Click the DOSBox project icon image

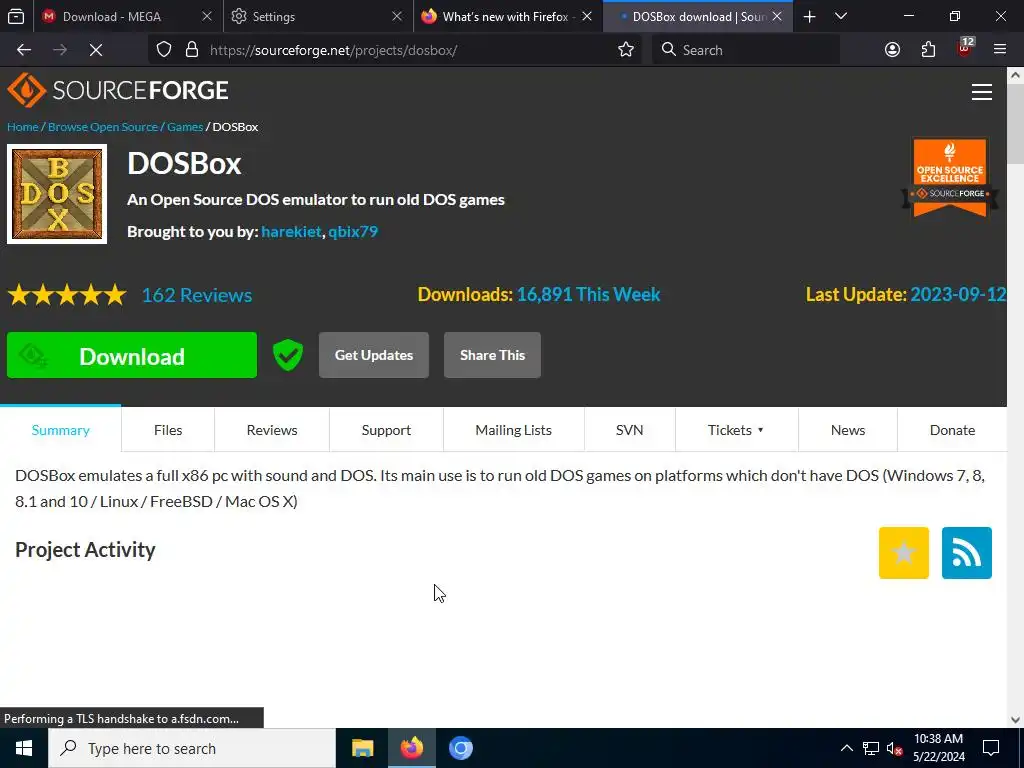[x=57, y=194]
